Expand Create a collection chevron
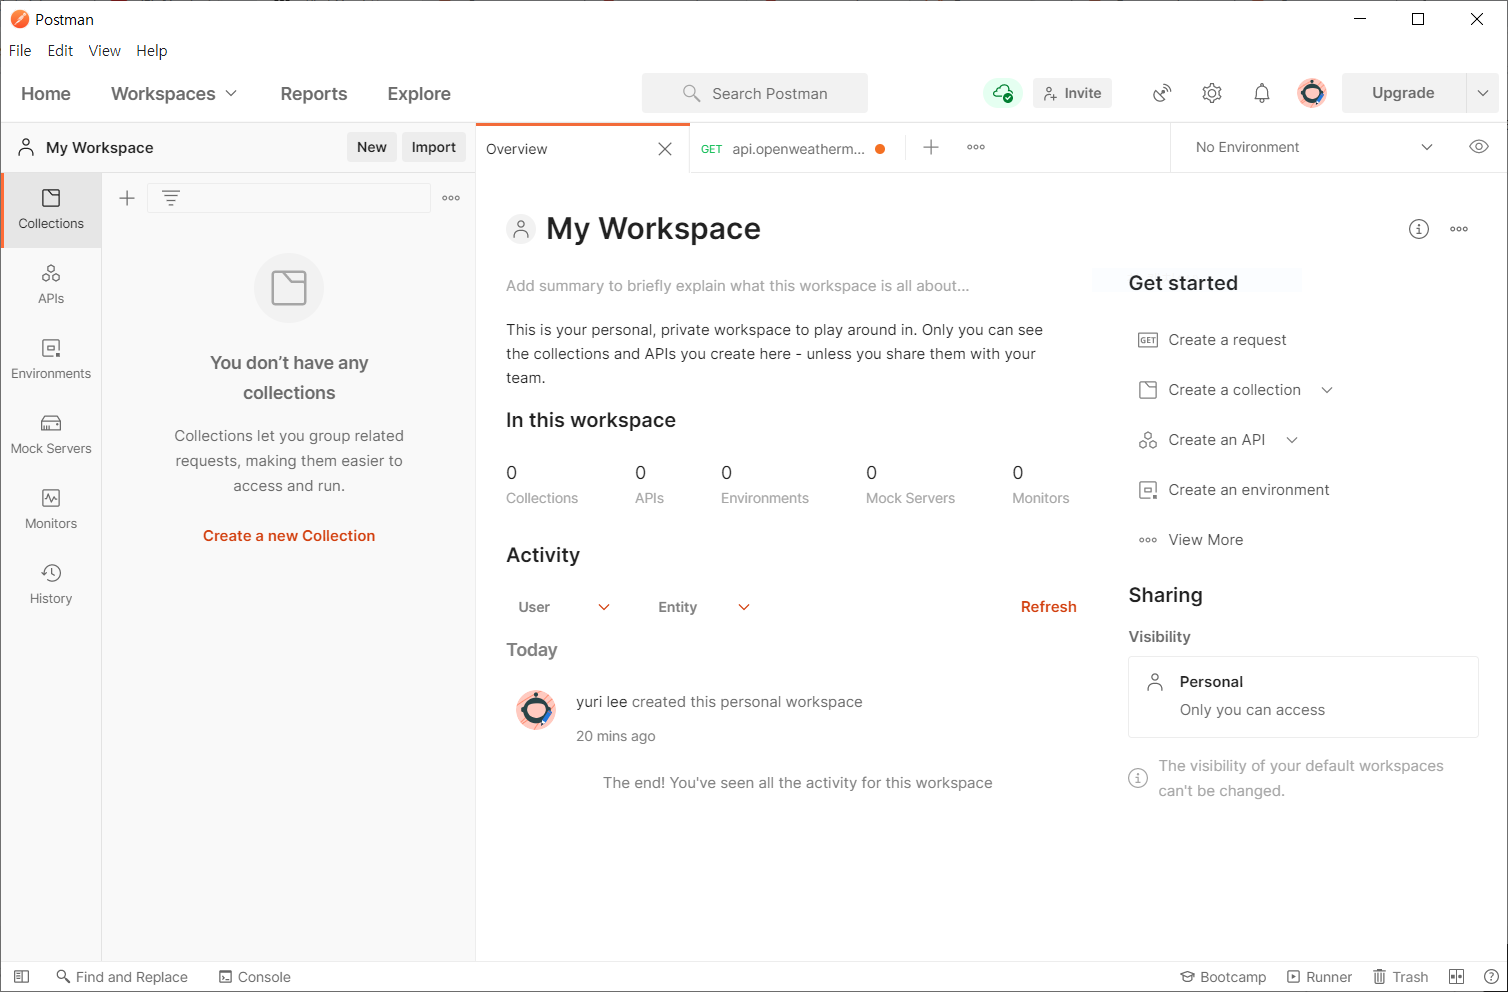Viewport: 1508px width, 992px height. tap(1327, 390)
